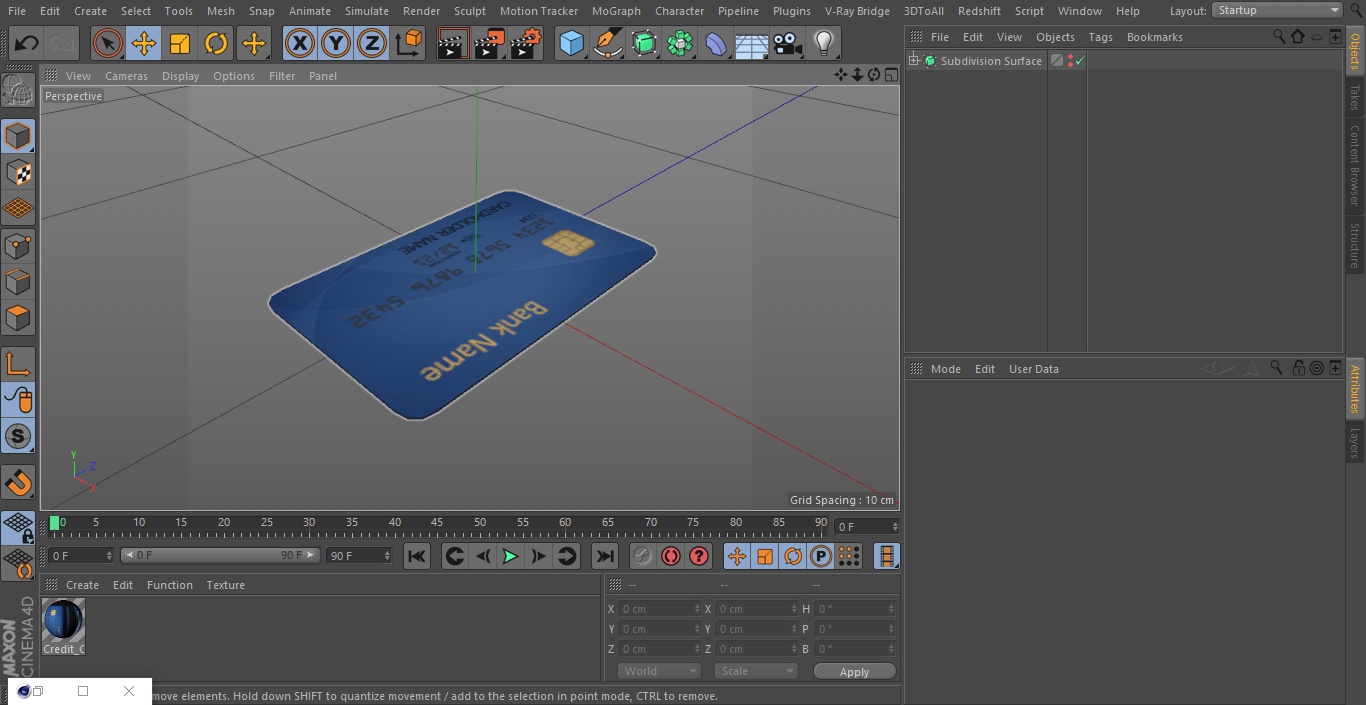Select the Rotate tool

[216, 43]
